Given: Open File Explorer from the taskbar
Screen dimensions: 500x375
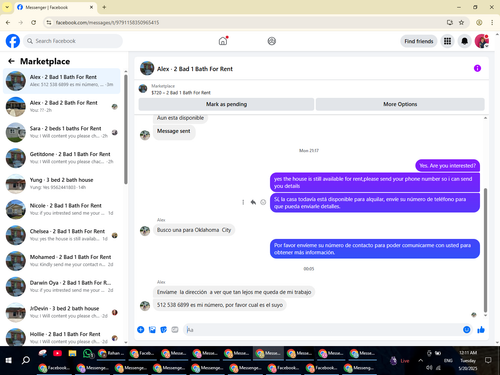Looking at the screenshot, I should click(x=72, y=353).
